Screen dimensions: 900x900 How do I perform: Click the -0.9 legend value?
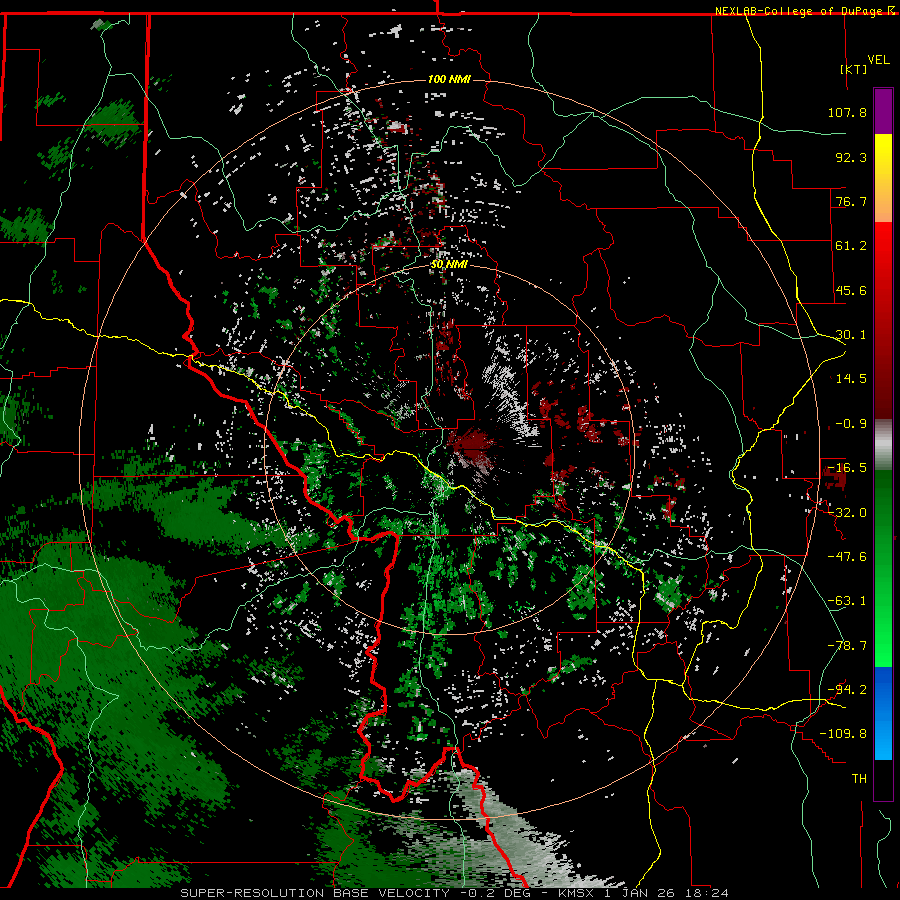851,424
